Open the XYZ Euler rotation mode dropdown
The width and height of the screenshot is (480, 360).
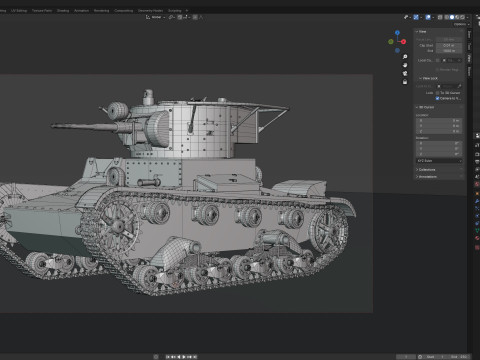tap(439, 161)
